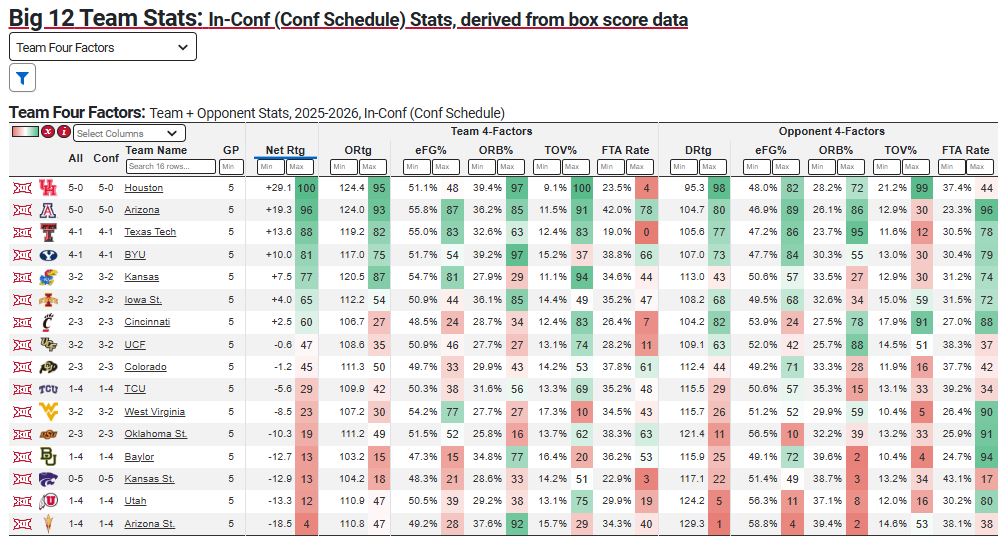The width and height of the screenshot is (1008, 546).
Task: Click the Texas Tech logo icon
Action: click(x=47, y=232)
